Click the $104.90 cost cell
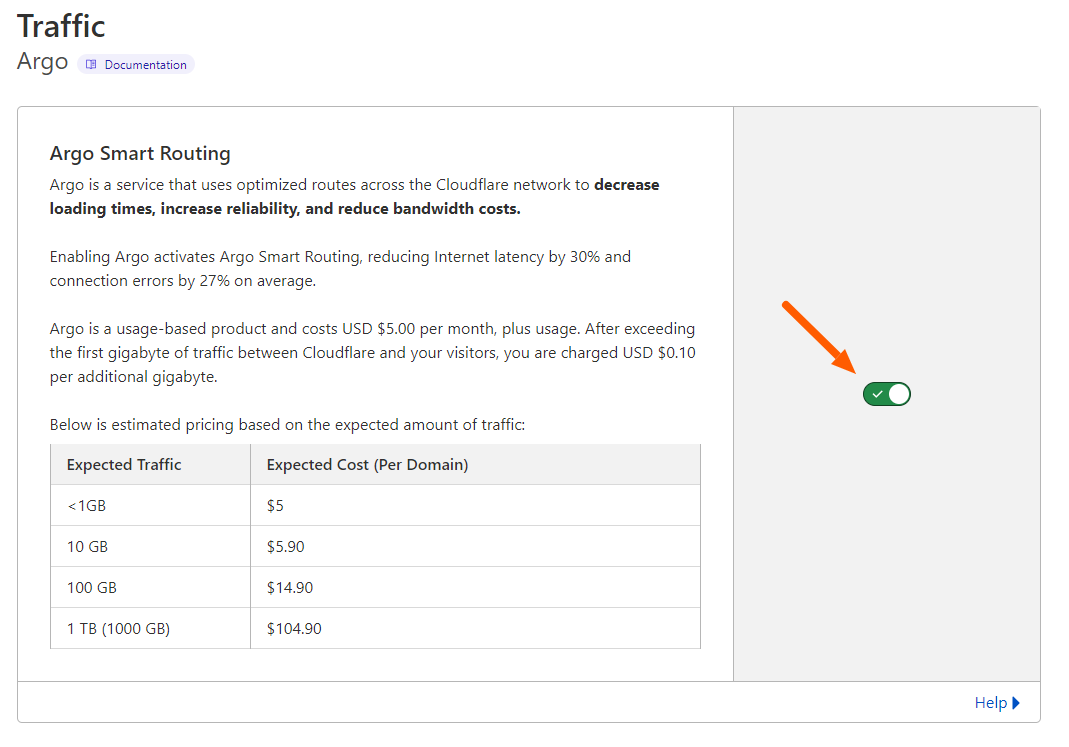The image size is (1069, 747). 294,629
